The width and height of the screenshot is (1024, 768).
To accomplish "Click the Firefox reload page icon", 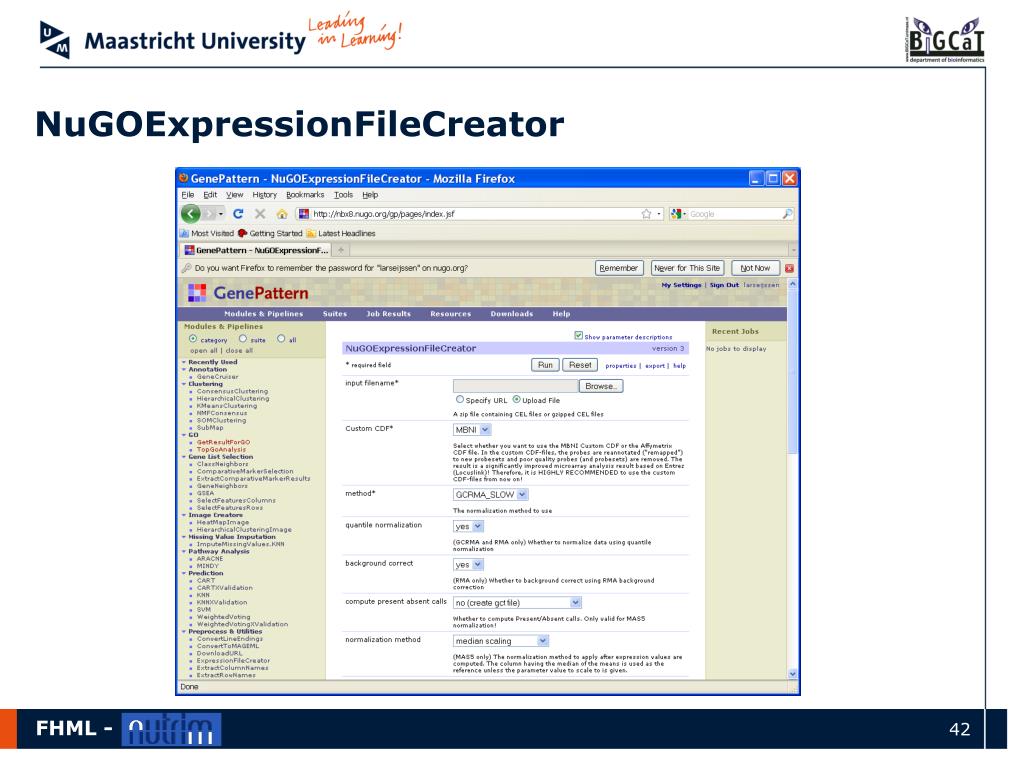I will 238,214.
